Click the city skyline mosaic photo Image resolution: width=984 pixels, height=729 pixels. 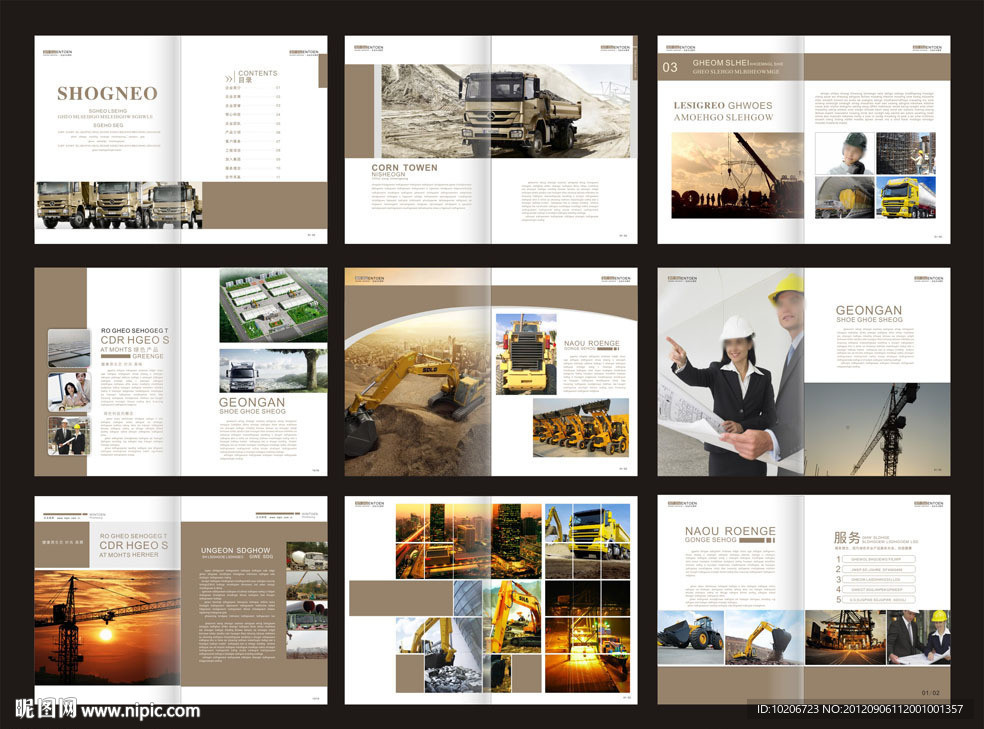(x=468, y=541)
